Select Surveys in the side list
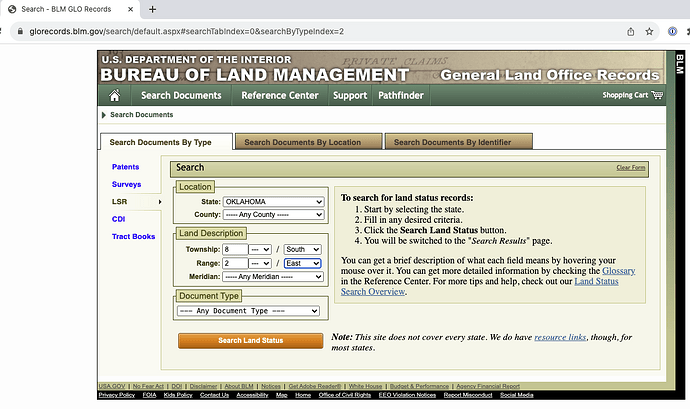Screen dimensions: 690x409 pos(126,184)
